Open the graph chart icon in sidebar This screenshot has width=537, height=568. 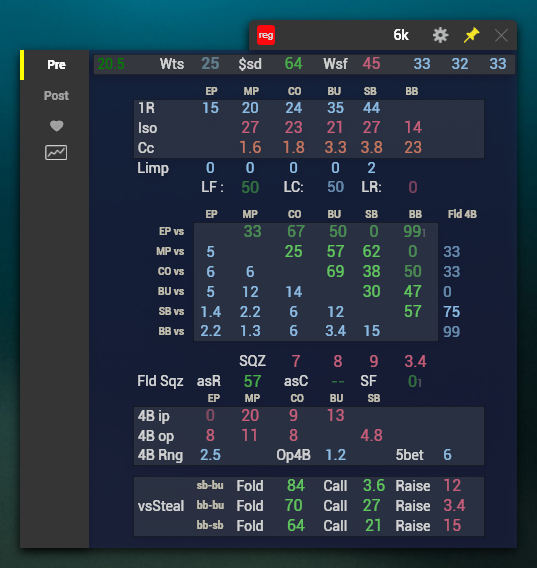pyautogui.click(x=56, y=153)
